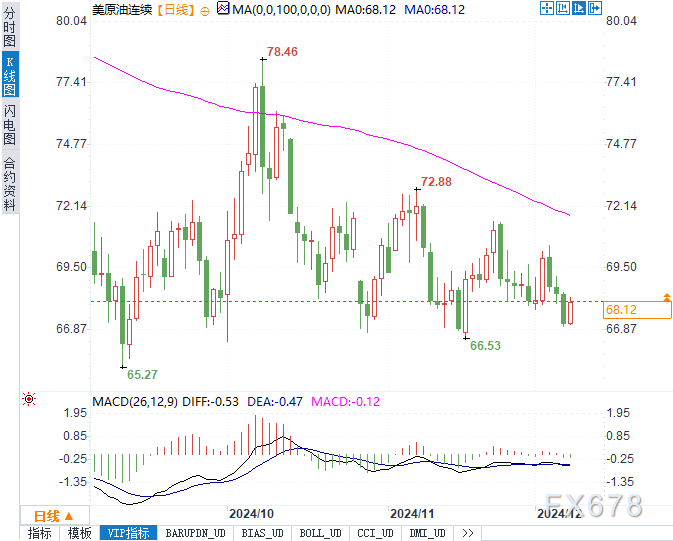Click the first blue crosshair toolbar icon
This screenshot has width=673, height=541.
coord(546,8)
